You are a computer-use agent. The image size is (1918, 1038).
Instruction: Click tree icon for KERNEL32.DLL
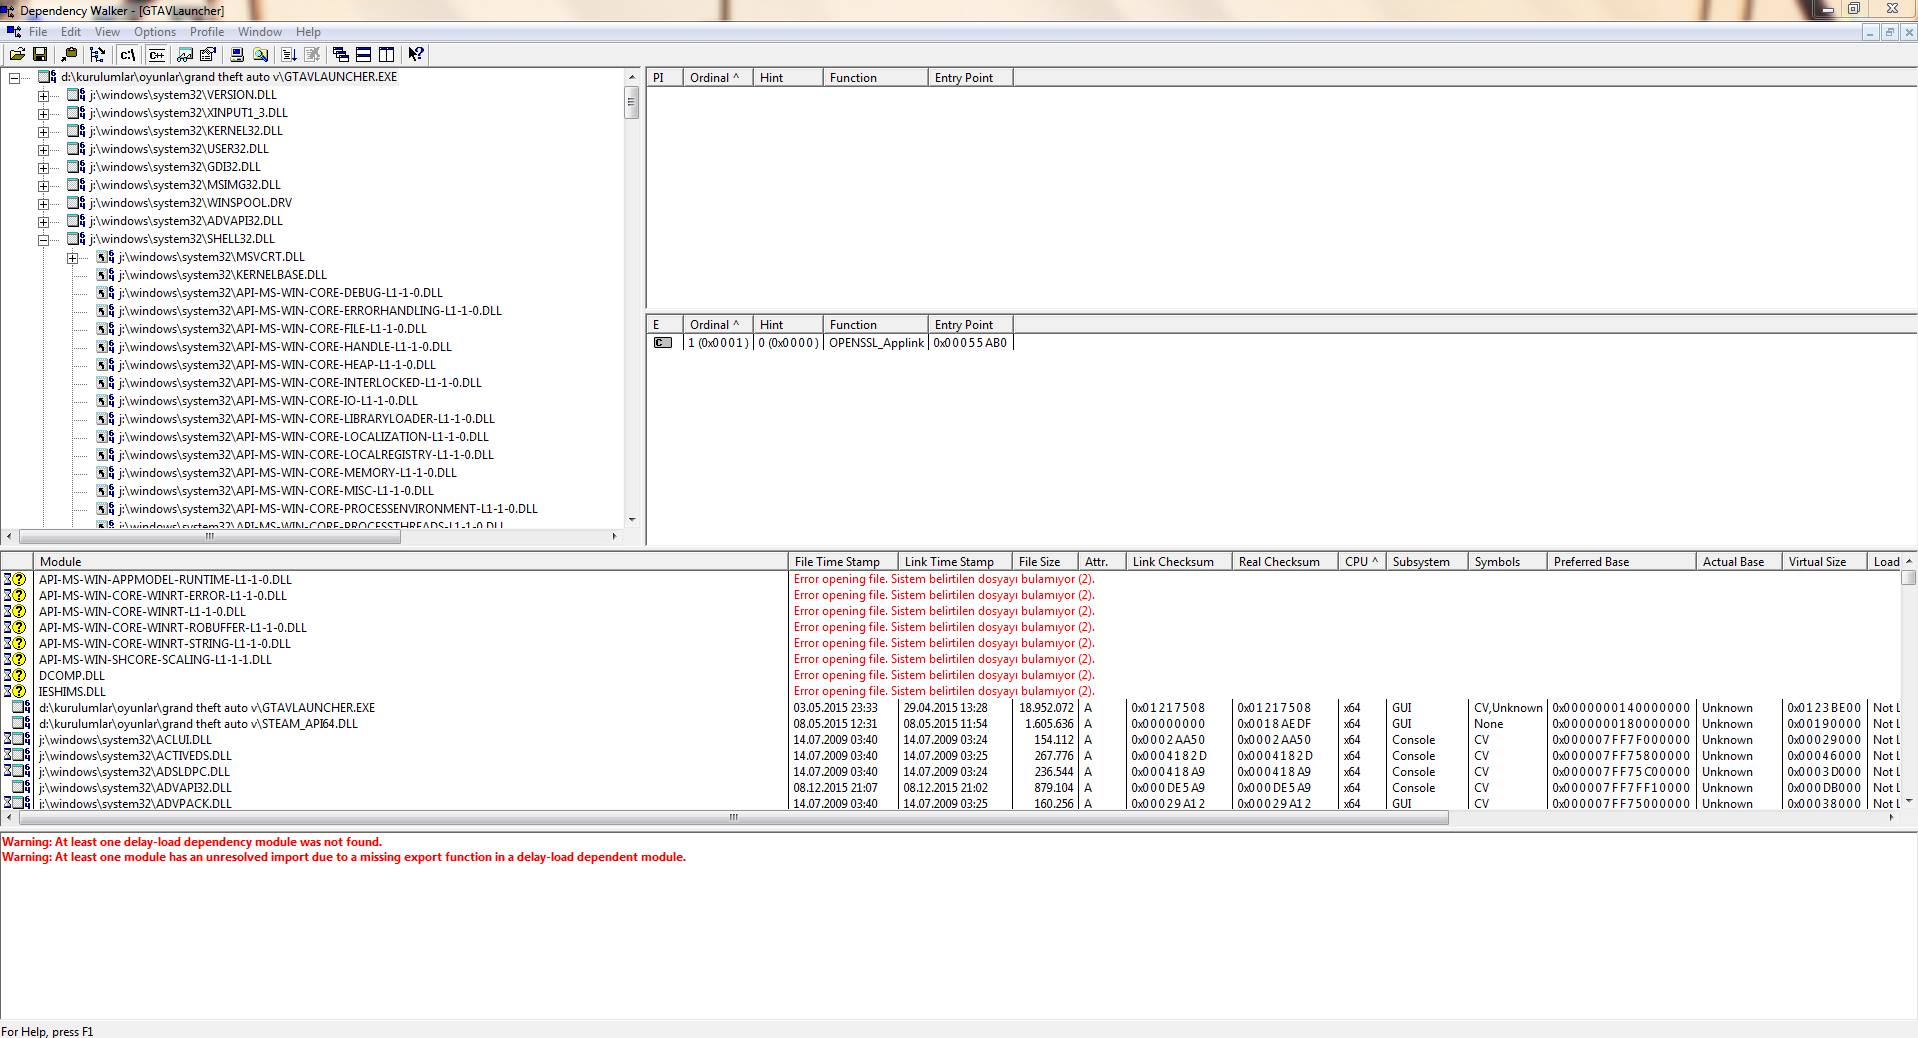[x=76, y=131]
